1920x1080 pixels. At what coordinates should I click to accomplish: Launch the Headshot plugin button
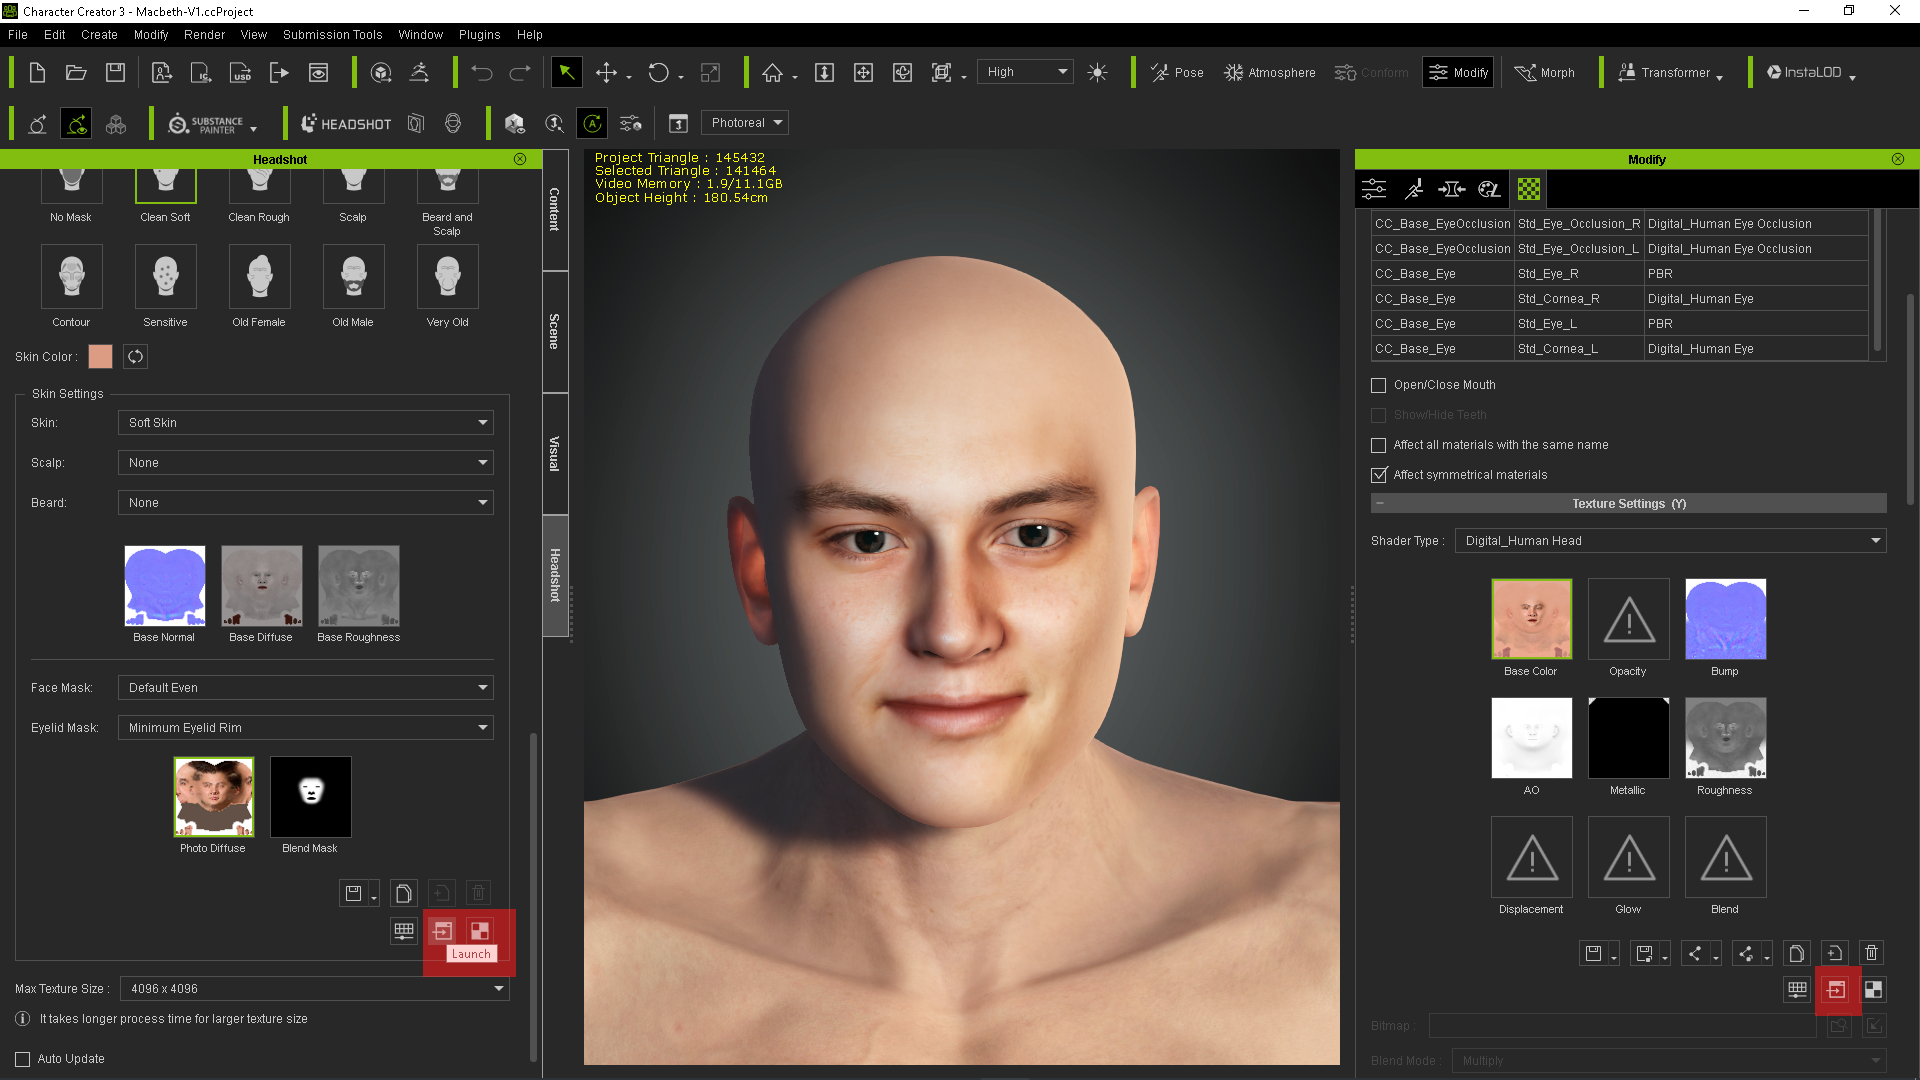(x=346, y=123)
